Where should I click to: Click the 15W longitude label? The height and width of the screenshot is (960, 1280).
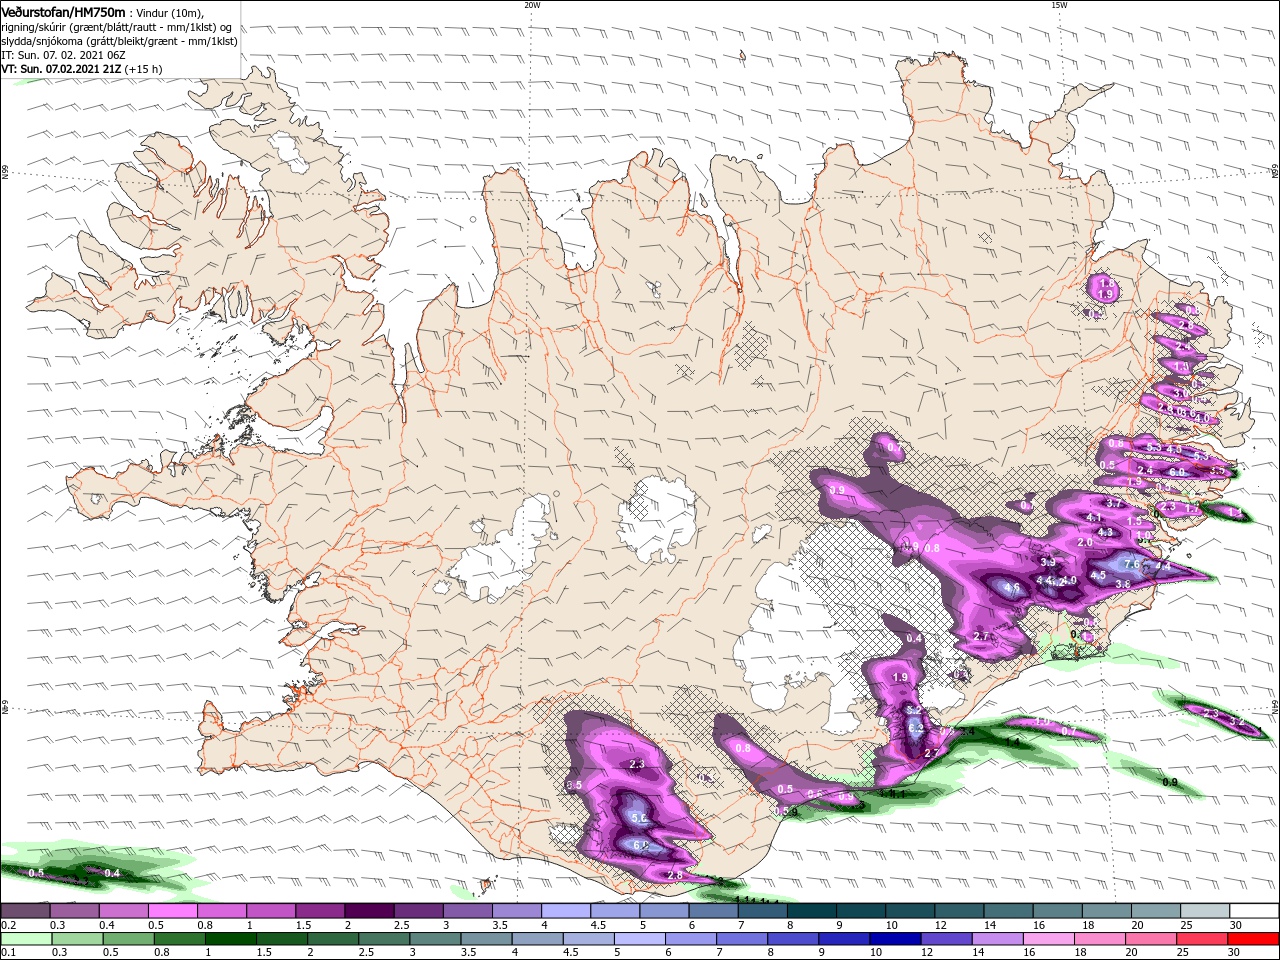point(1059,5)
